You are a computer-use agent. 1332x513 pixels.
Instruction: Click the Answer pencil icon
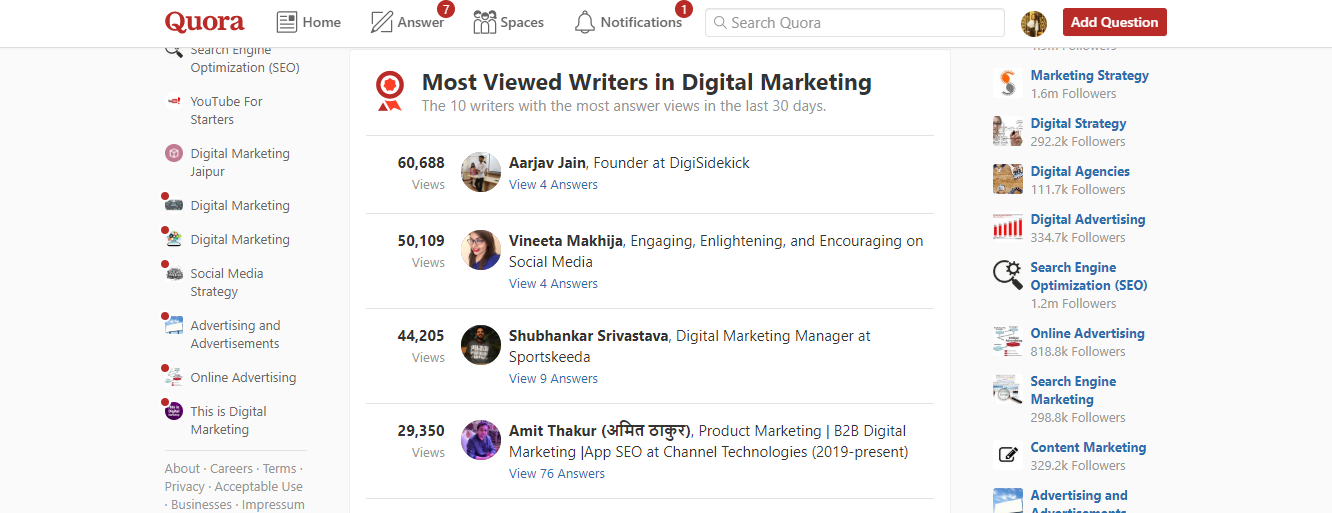click(x=381, y=22)
